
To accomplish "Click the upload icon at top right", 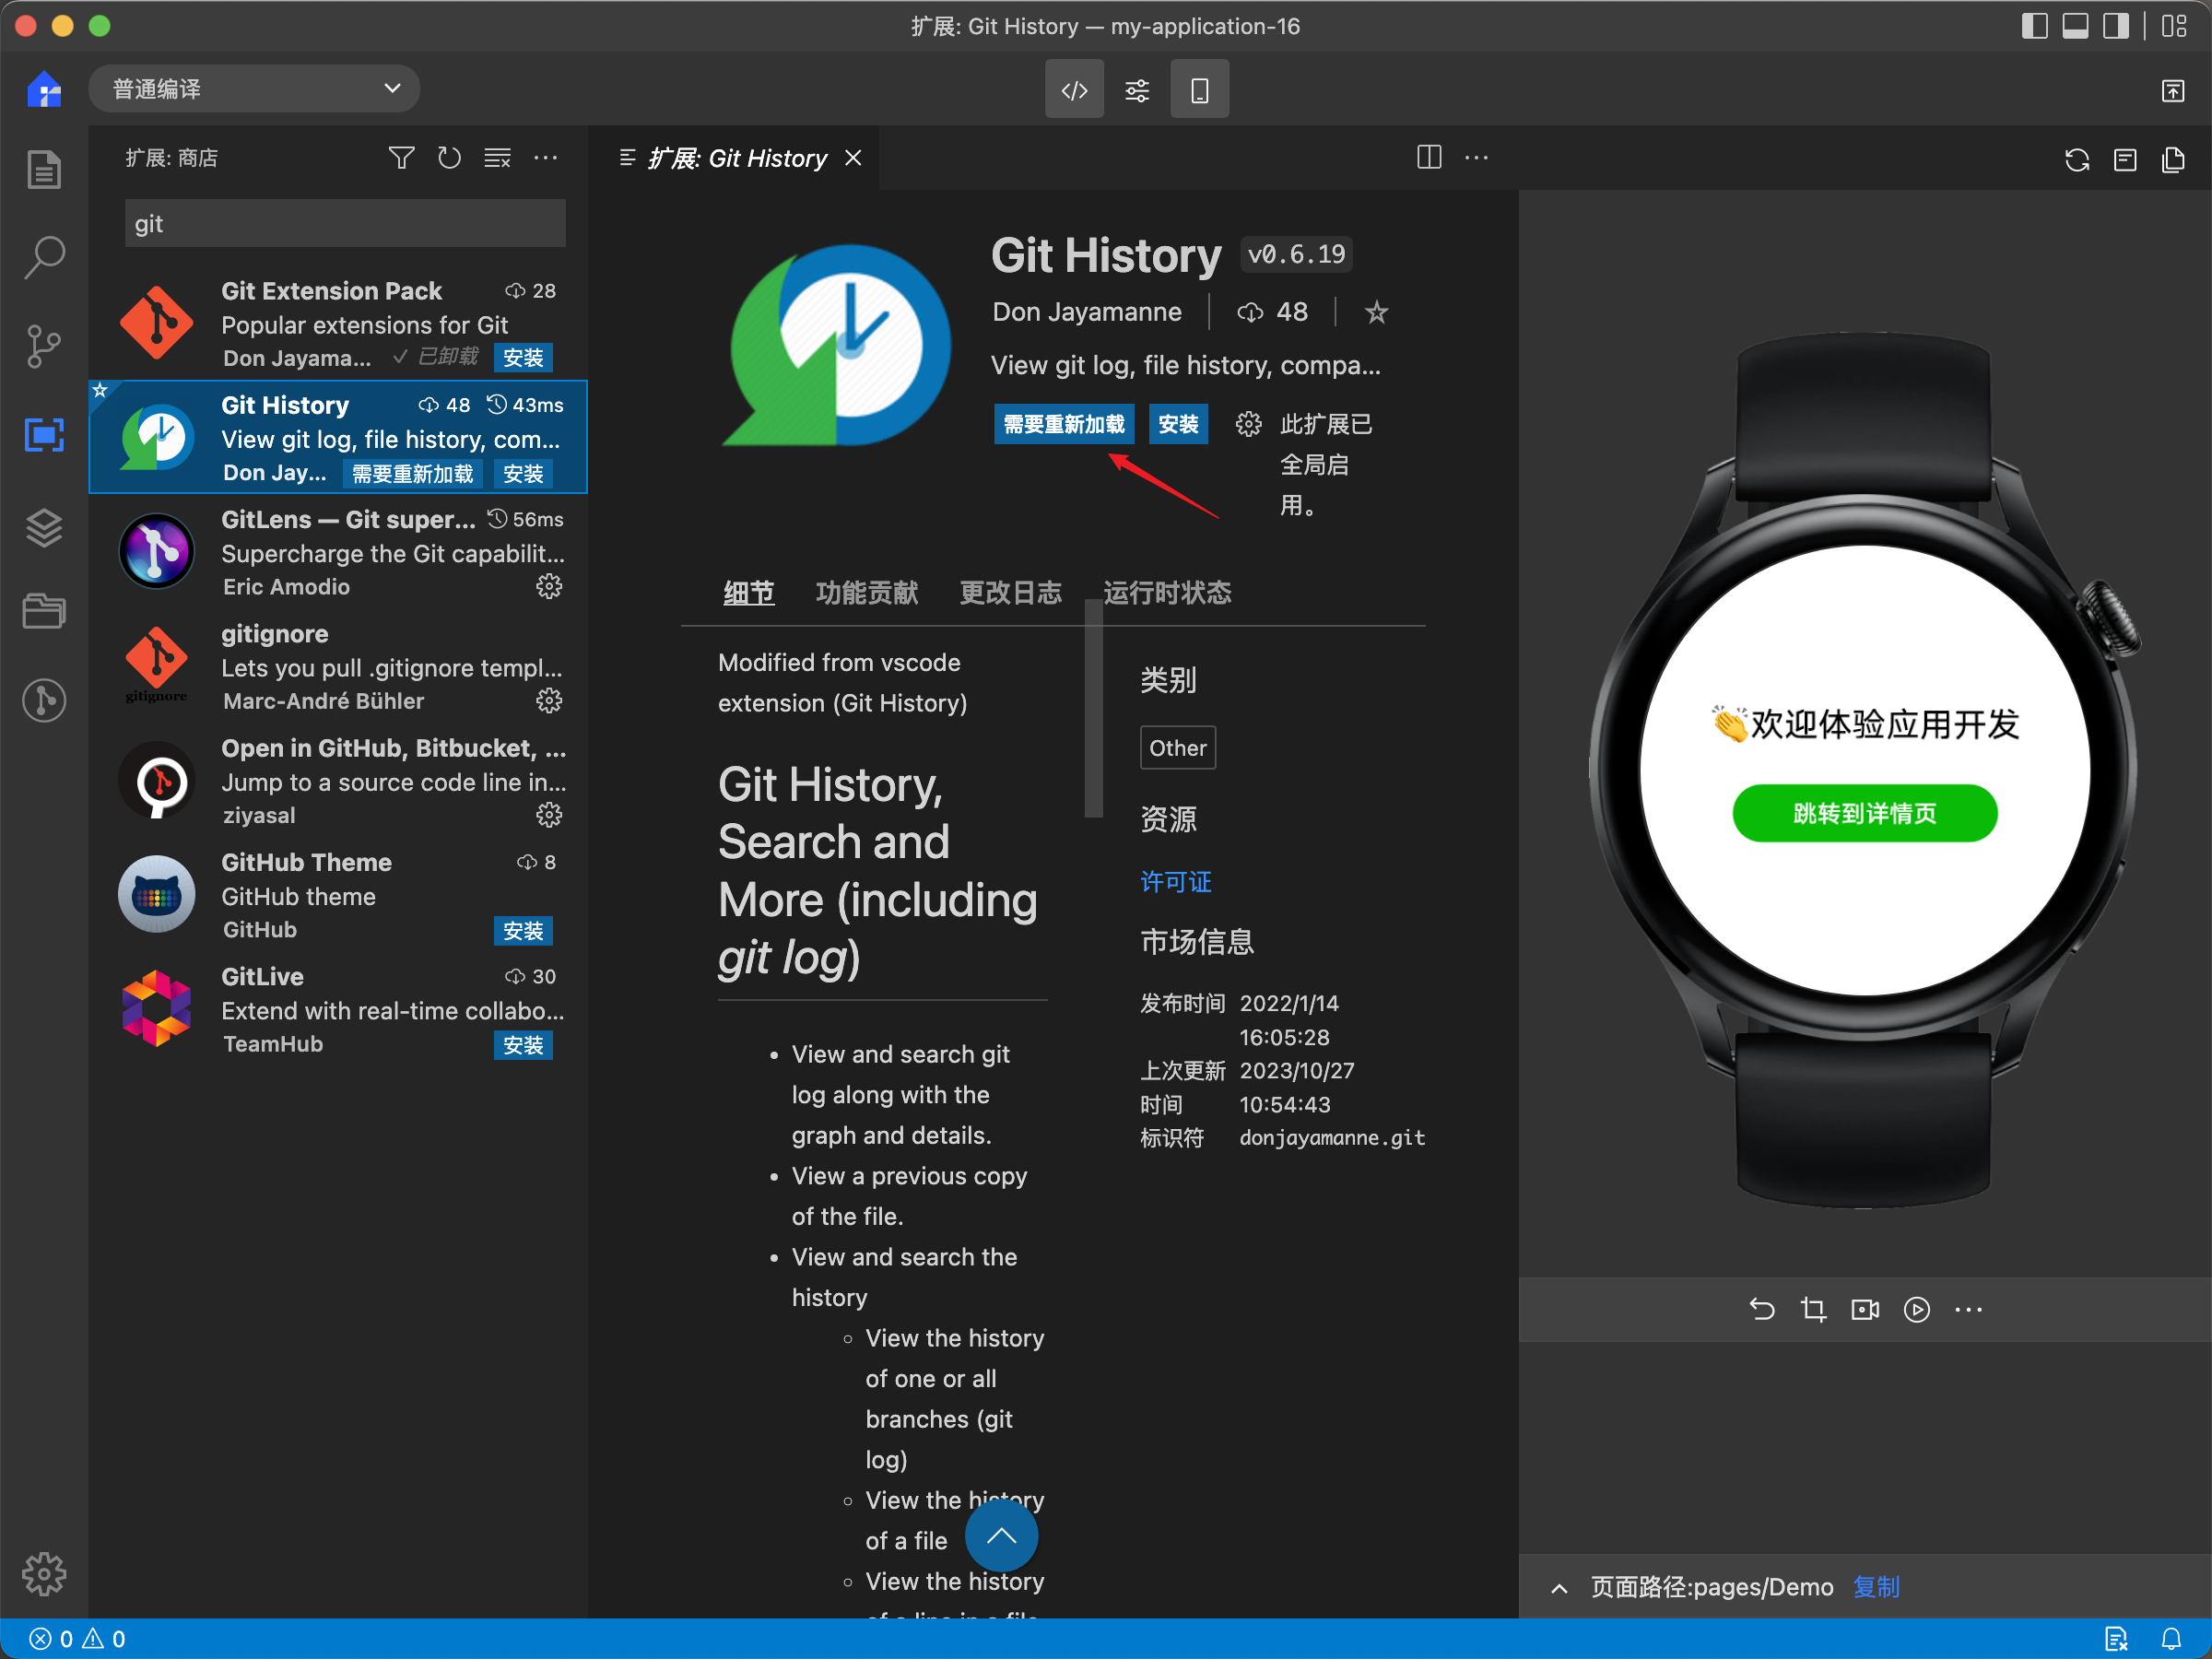I will pos(2172,91).
